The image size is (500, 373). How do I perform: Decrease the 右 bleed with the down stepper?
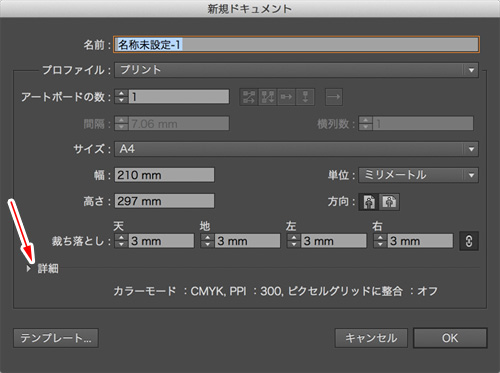[x=380, y=244]
